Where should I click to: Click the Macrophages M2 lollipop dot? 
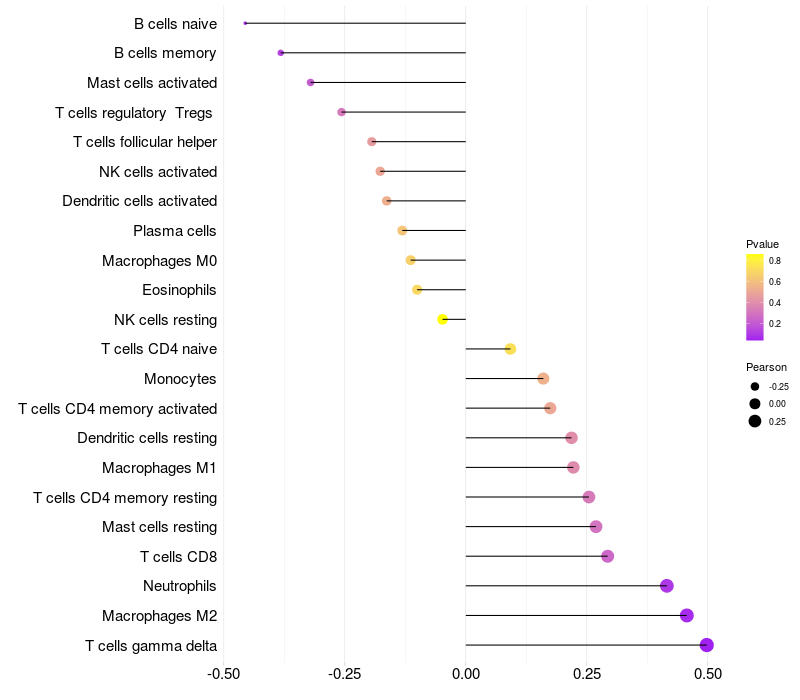[686, 615]
